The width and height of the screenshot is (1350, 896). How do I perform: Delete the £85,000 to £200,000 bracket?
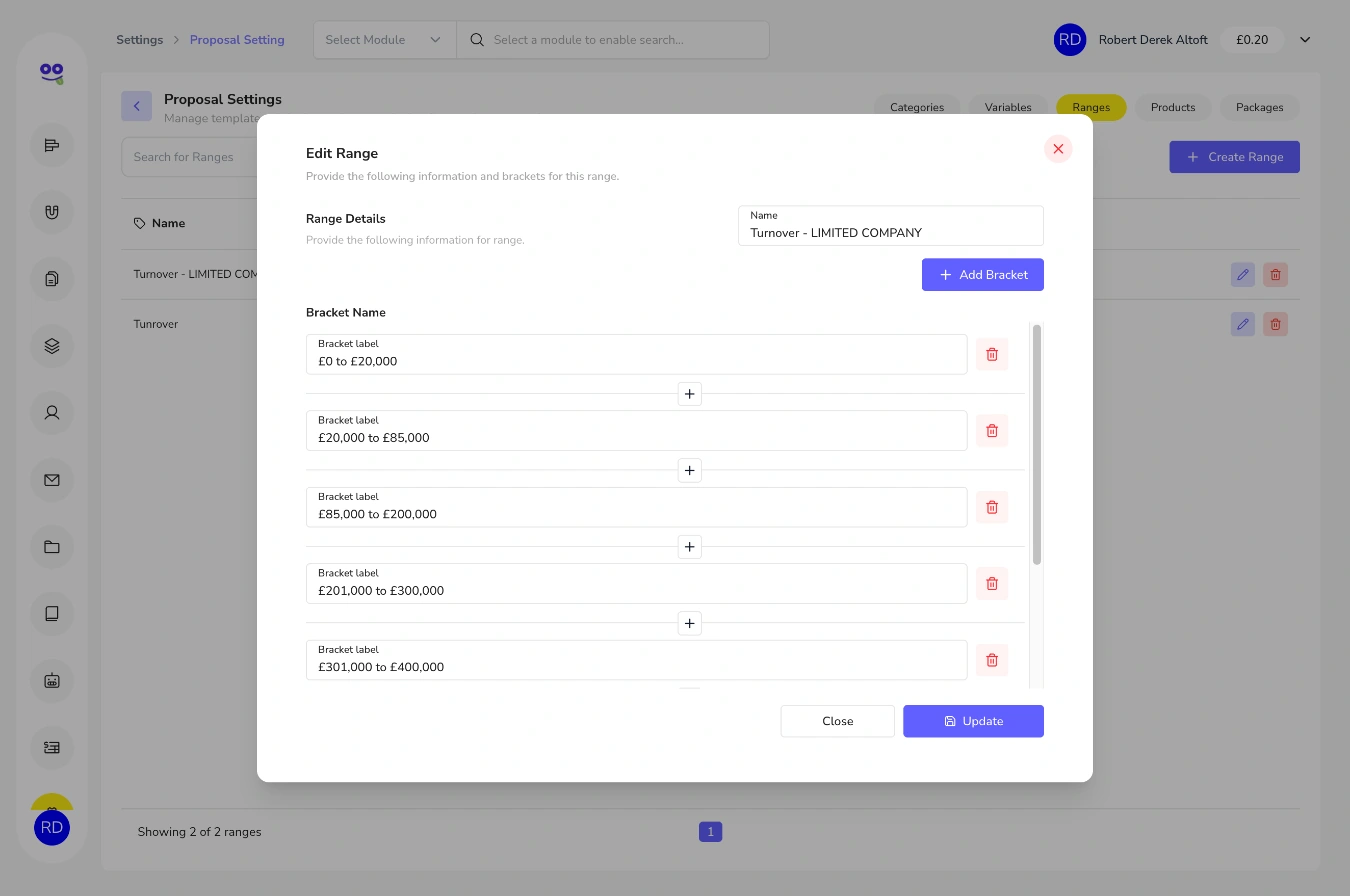[x=992, y=507]
